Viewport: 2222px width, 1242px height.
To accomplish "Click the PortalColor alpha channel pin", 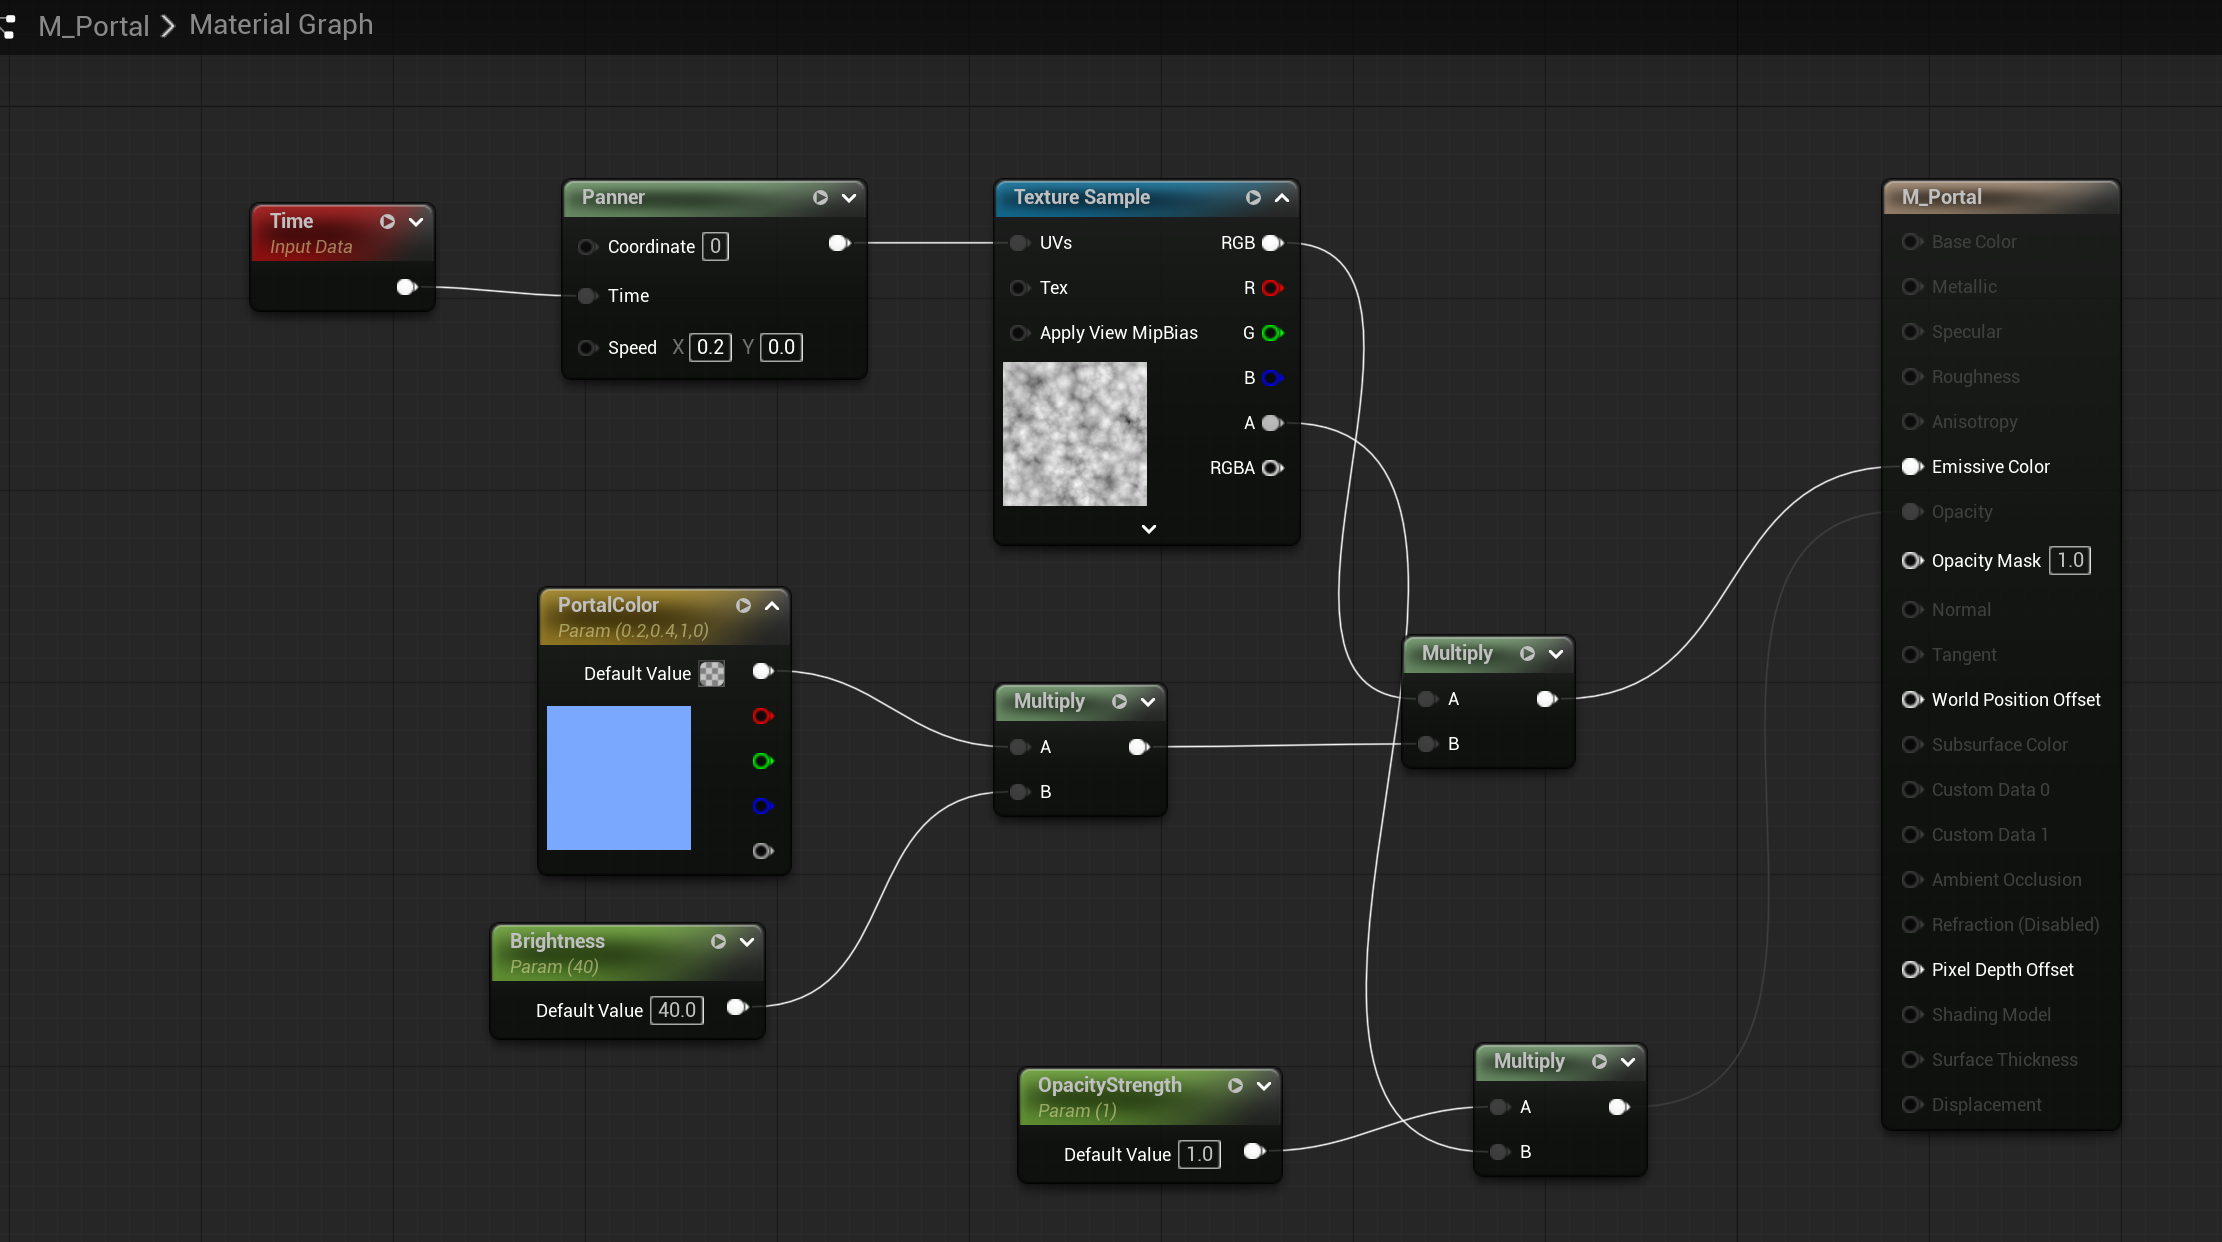I will click(763, 851).
